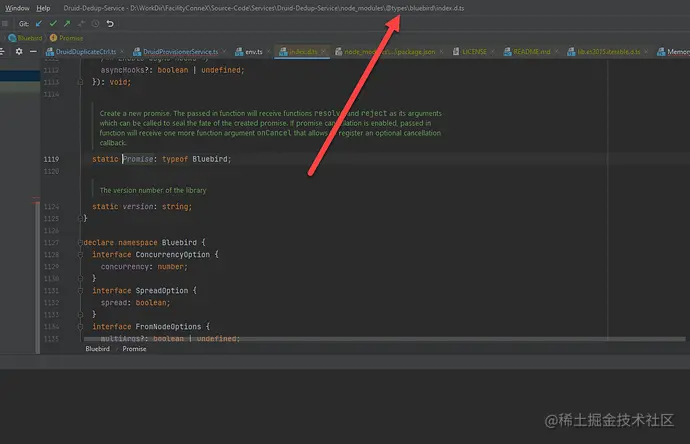
Task: Click 'static version: string;' code line
Action: (142, 206)
